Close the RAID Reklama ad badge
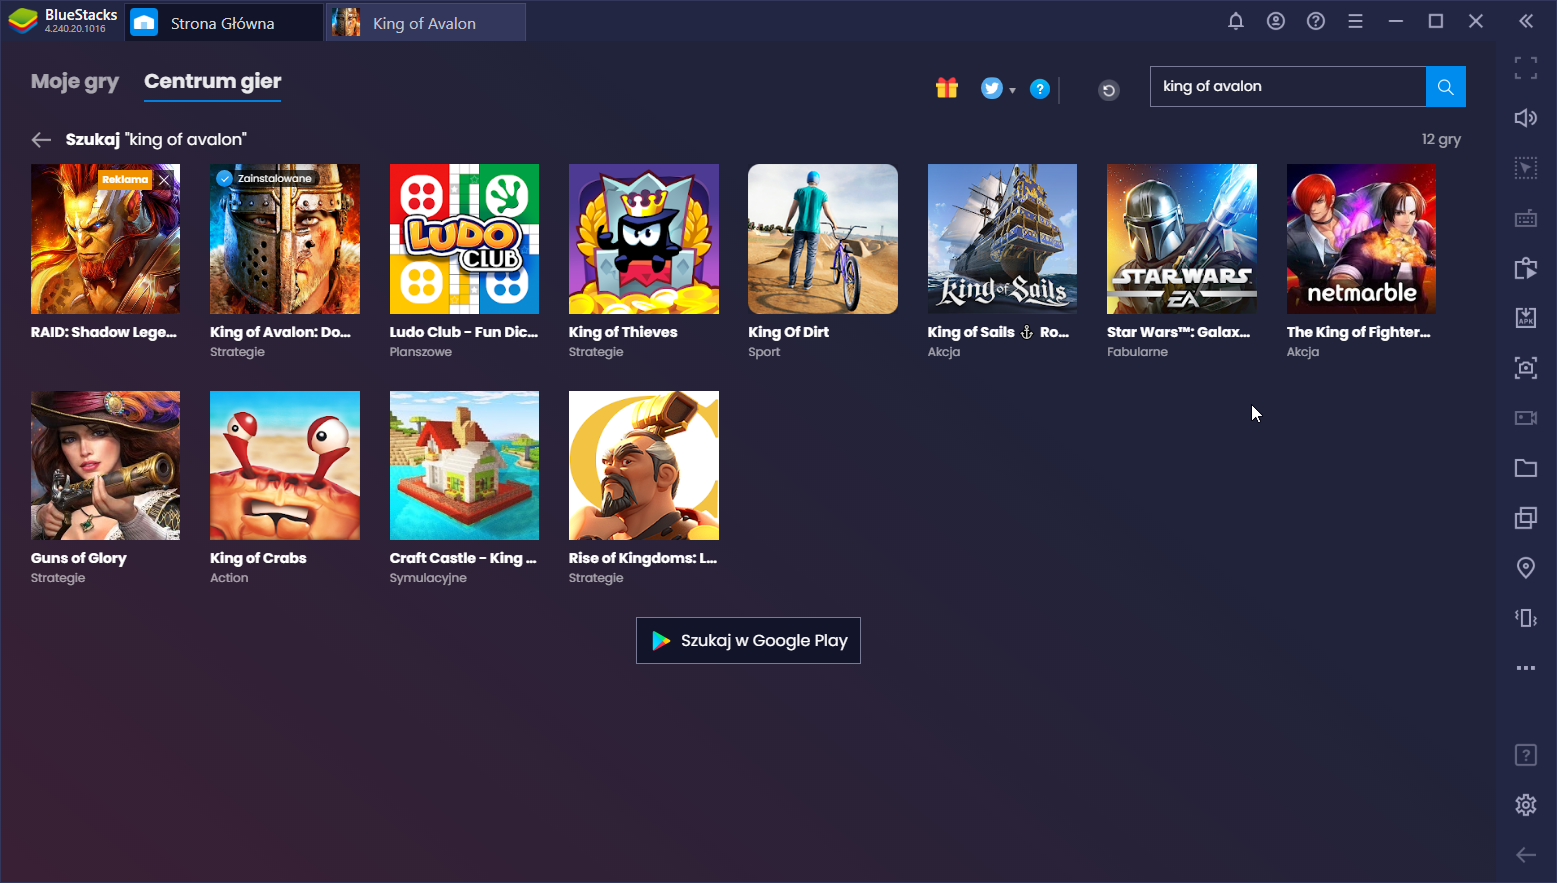Viewport: 1557px width, 883px height. (164, 180)
